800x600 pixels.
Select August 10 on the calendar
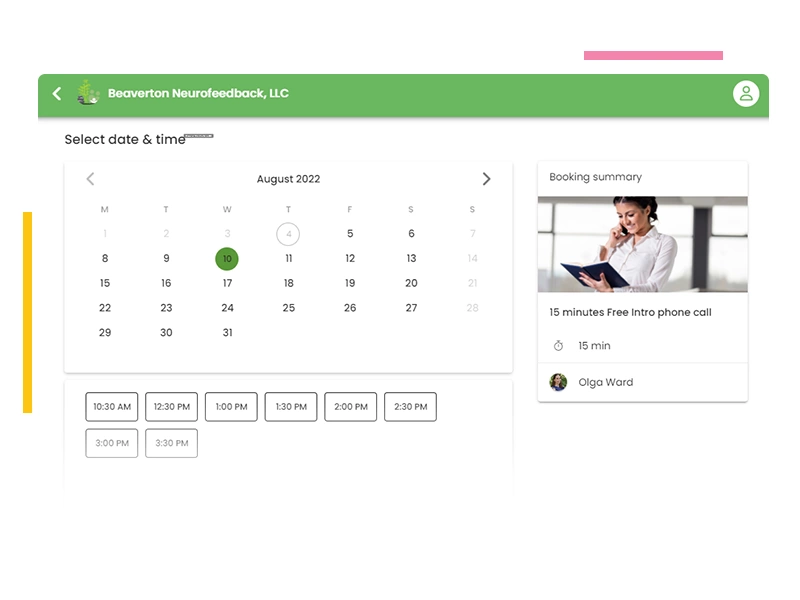pyautogui.click(x=227, y=259)
